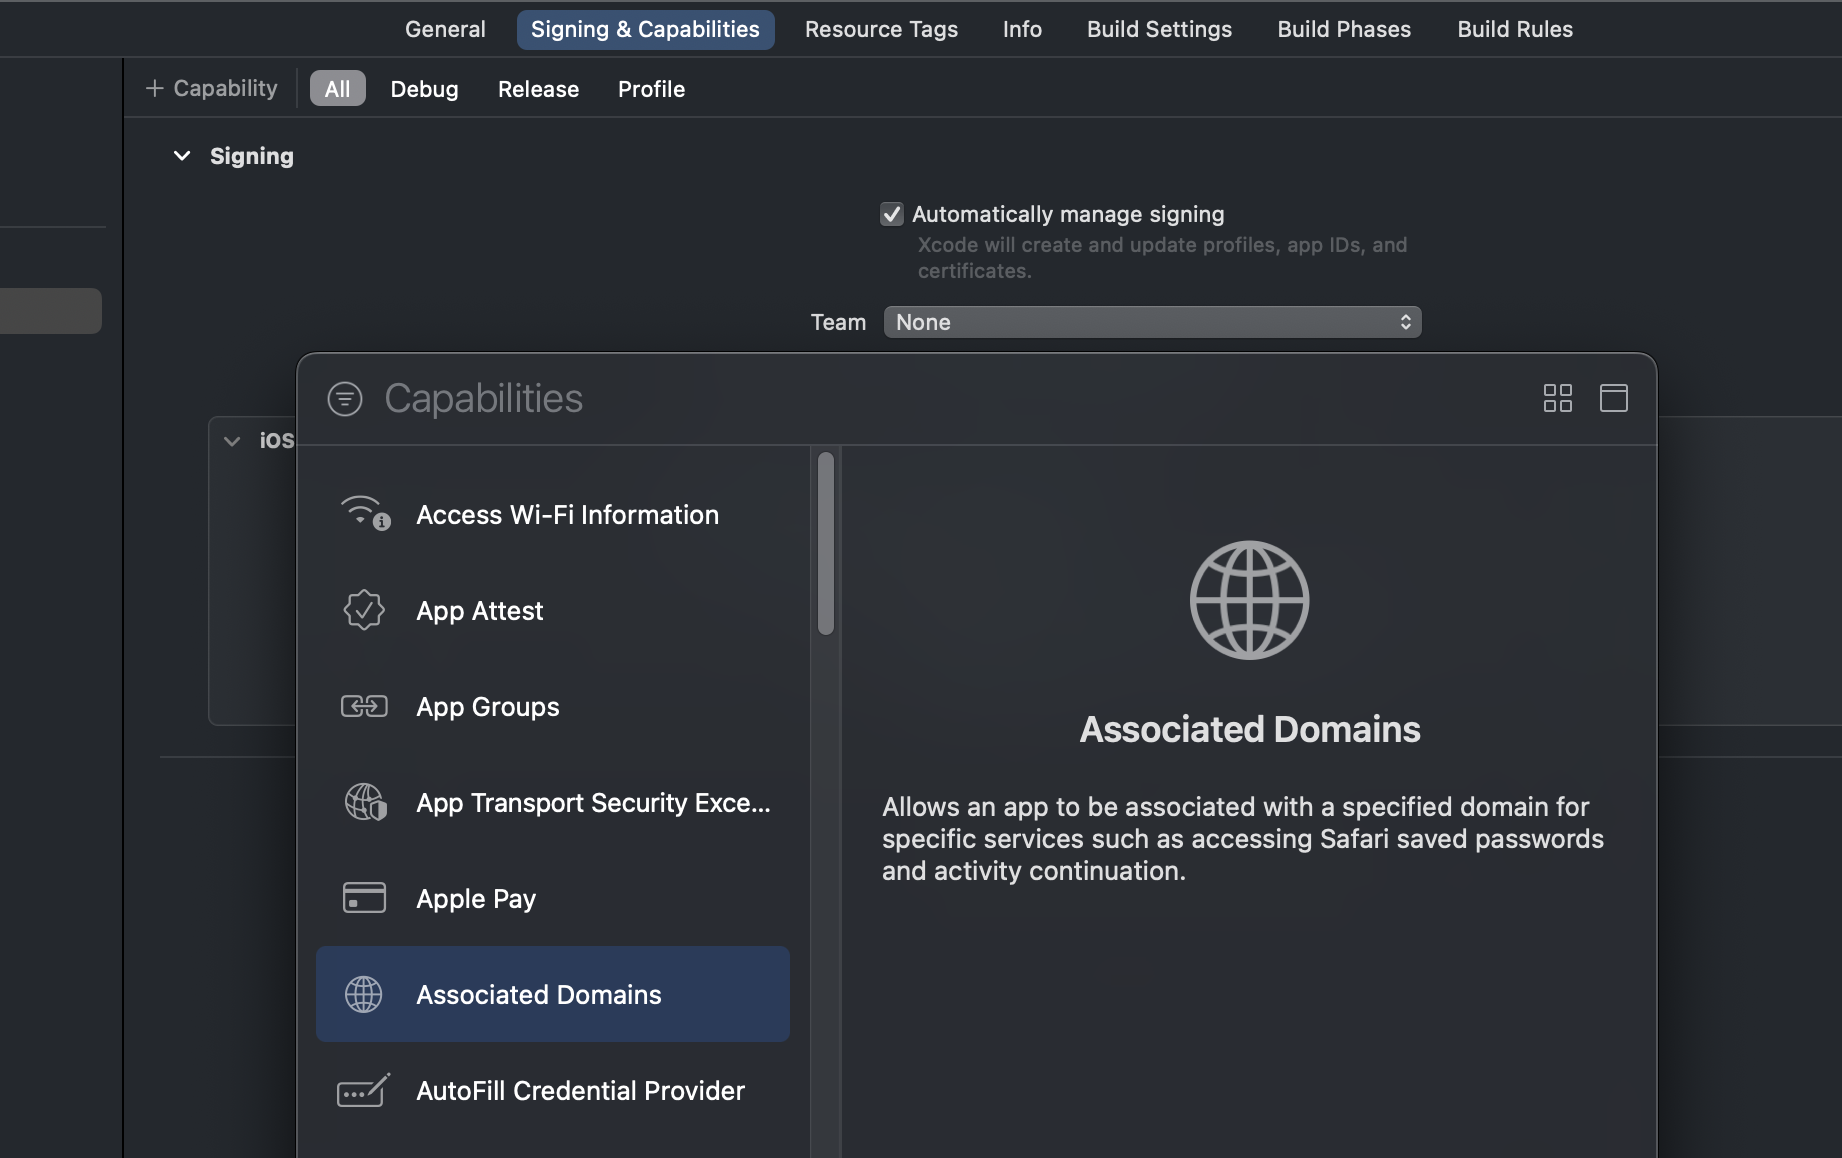Open the Info tab
Screen dimensions: 1842x1158
tap(1022, 29)
